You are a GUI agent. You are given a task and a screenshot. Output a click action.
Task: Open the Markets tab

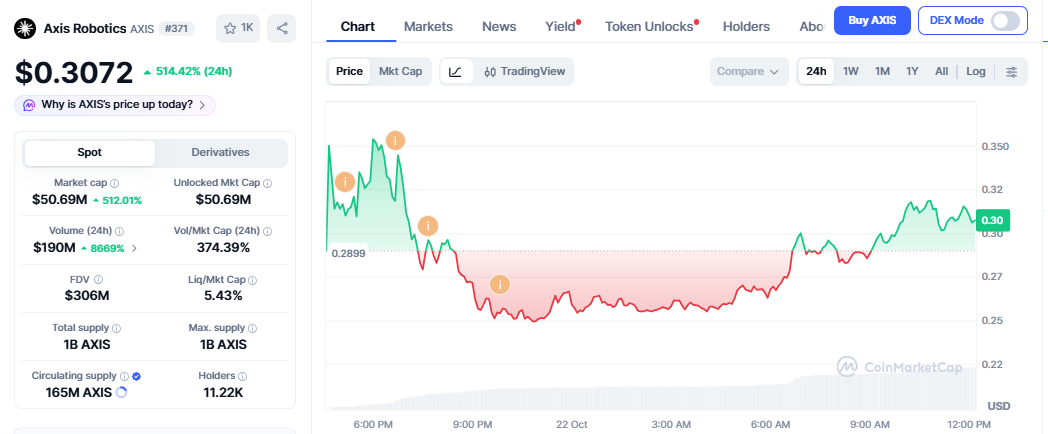[x=428, y=27]
